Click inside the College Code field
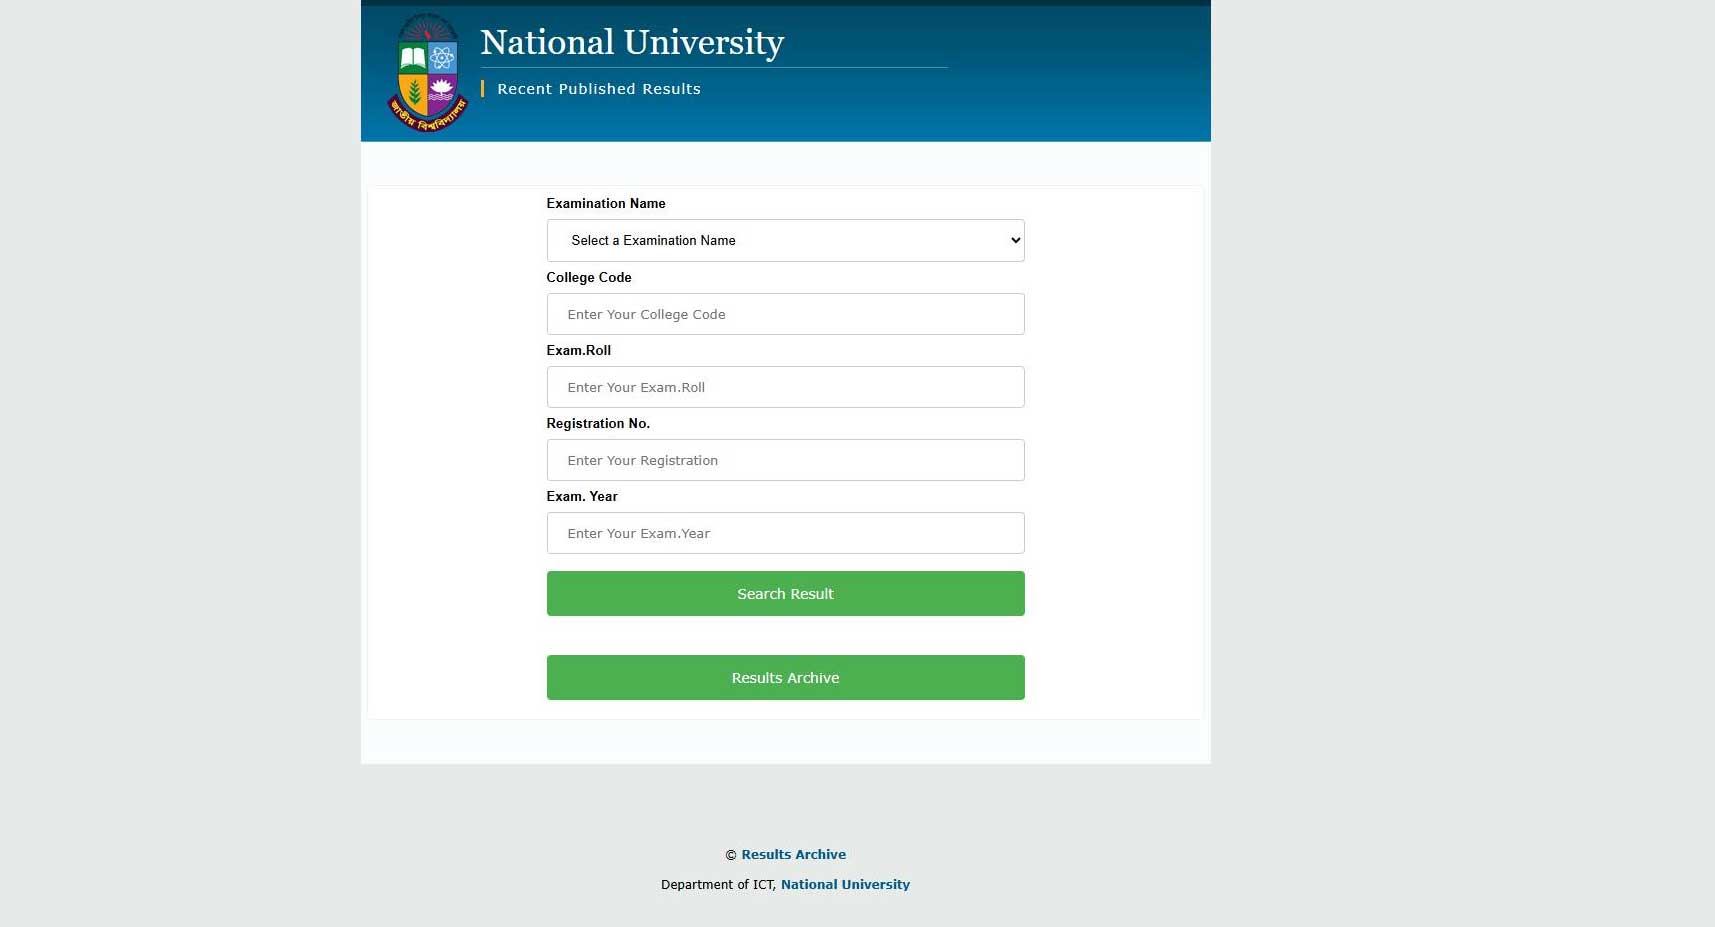The image size is (1715, 927). pyautogui.click(x=785, y=313)
